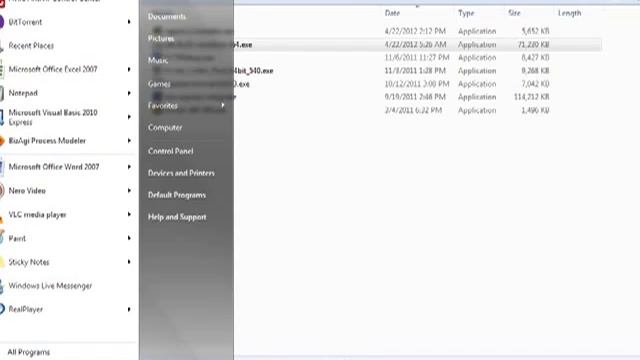Launch Microsoft Office Word 2007
Viewport: 640px width, 360px height.
point(54,167)
